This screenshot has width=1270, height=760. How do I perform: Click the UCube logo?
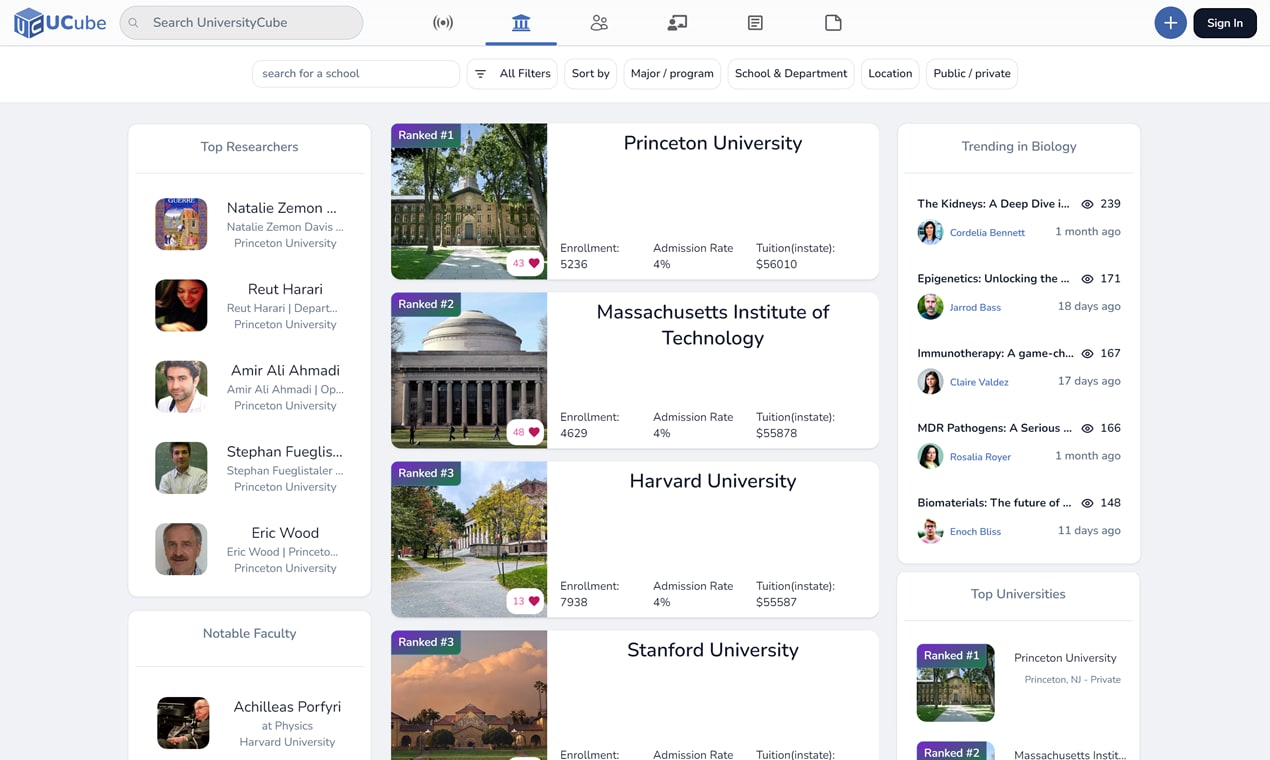(x=60, y=22)
